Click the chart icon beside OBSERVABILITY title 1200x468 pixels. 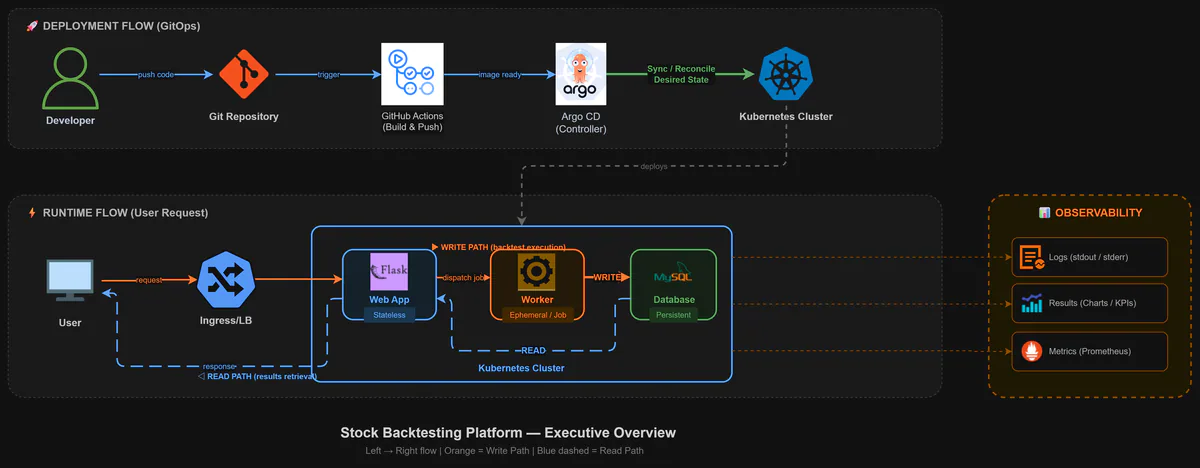pos(1044,212)
